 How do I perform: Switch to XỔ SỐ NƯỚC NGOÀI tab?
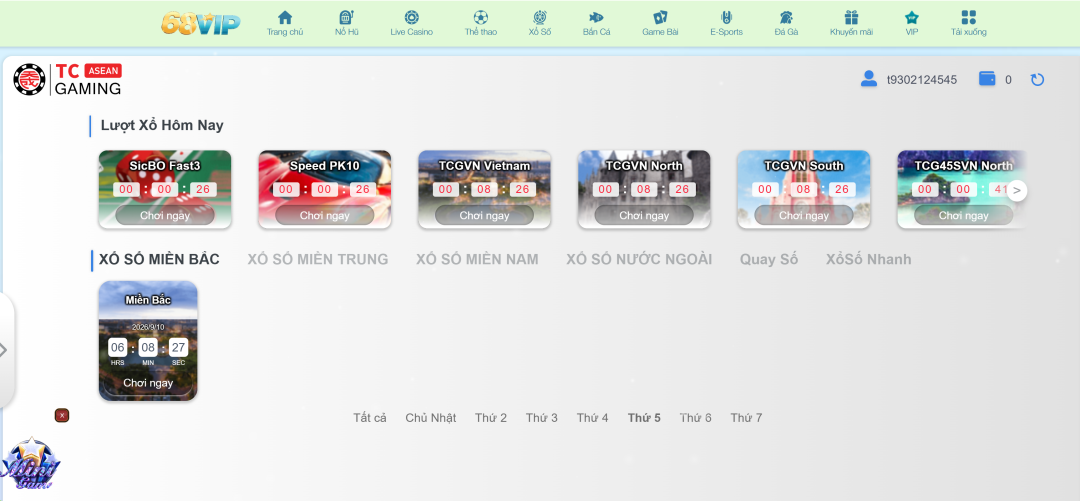[639, 259]
